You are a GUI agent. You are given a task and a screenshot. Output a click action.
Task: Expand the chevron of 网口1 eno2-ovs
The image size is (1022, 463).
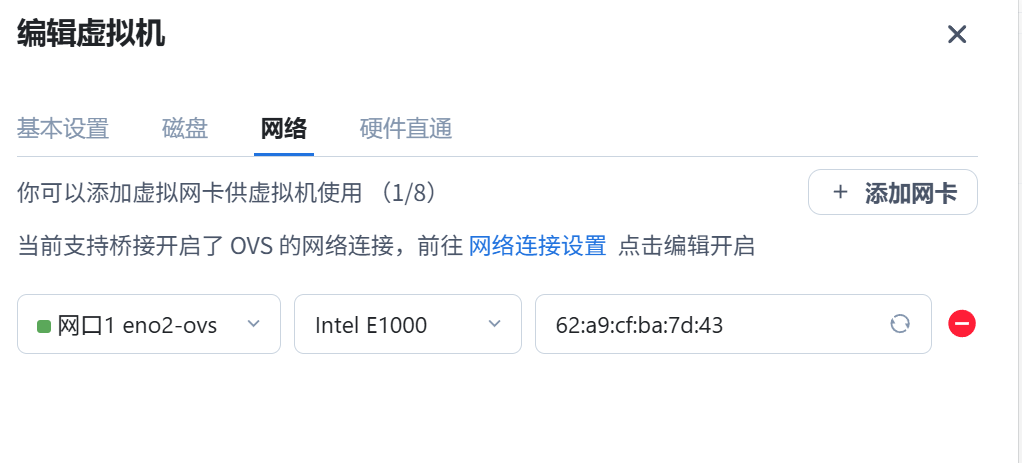pos(254,323)
